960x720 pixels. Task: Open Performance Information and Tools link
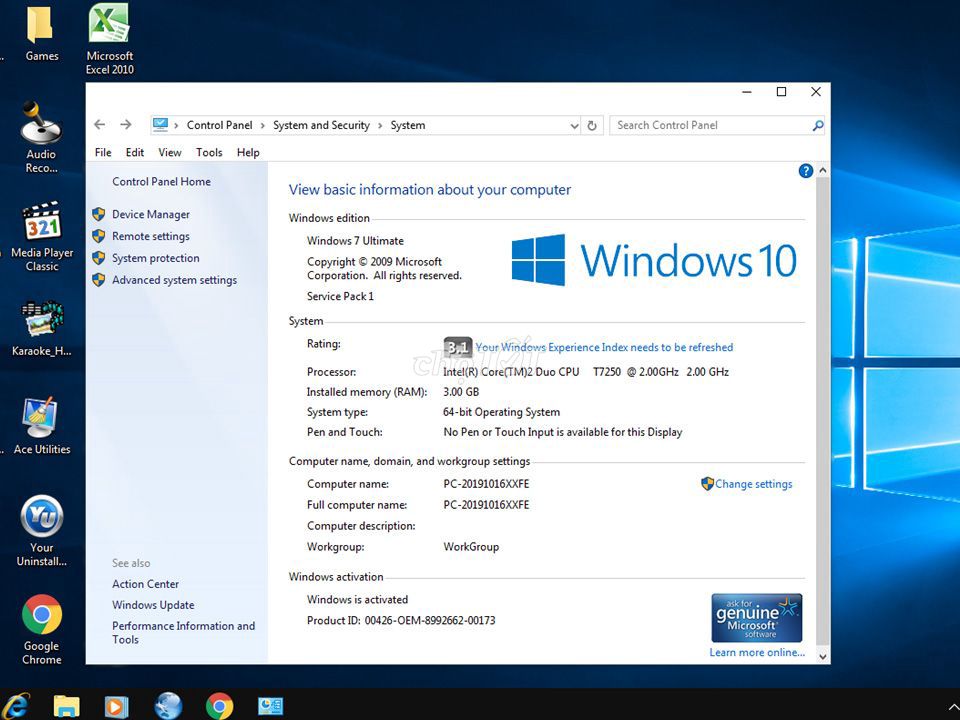tap(183, 632)
